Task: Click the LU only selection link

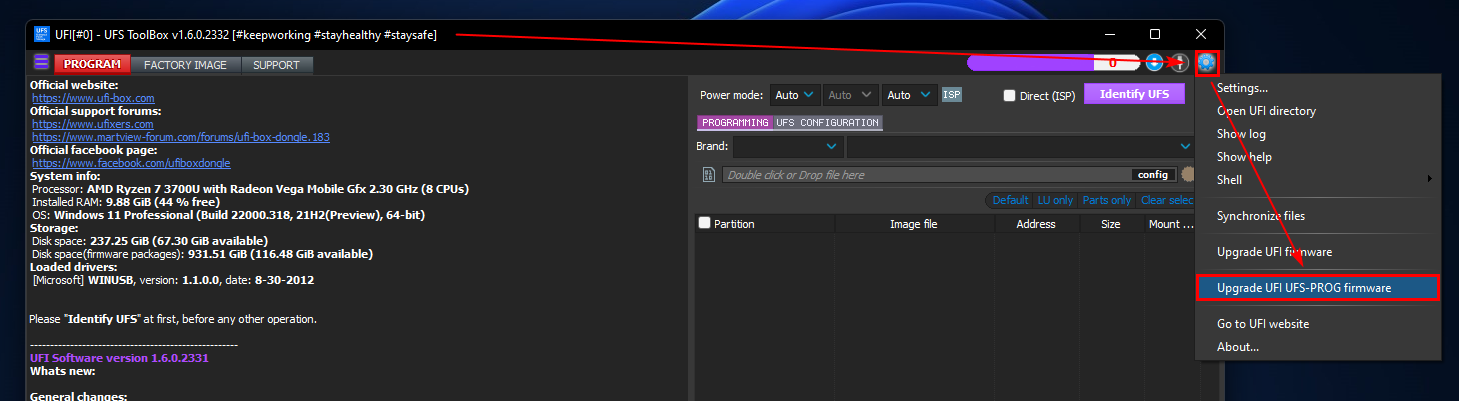Action: (x=1055, y=200)
